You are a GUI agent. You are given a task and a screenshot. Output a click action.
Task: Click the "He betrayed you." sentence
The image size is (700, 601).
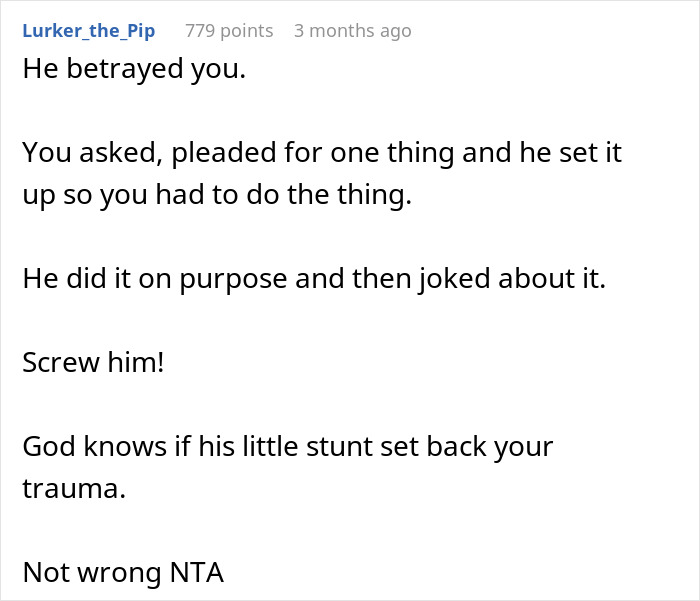tap(134, 71)
